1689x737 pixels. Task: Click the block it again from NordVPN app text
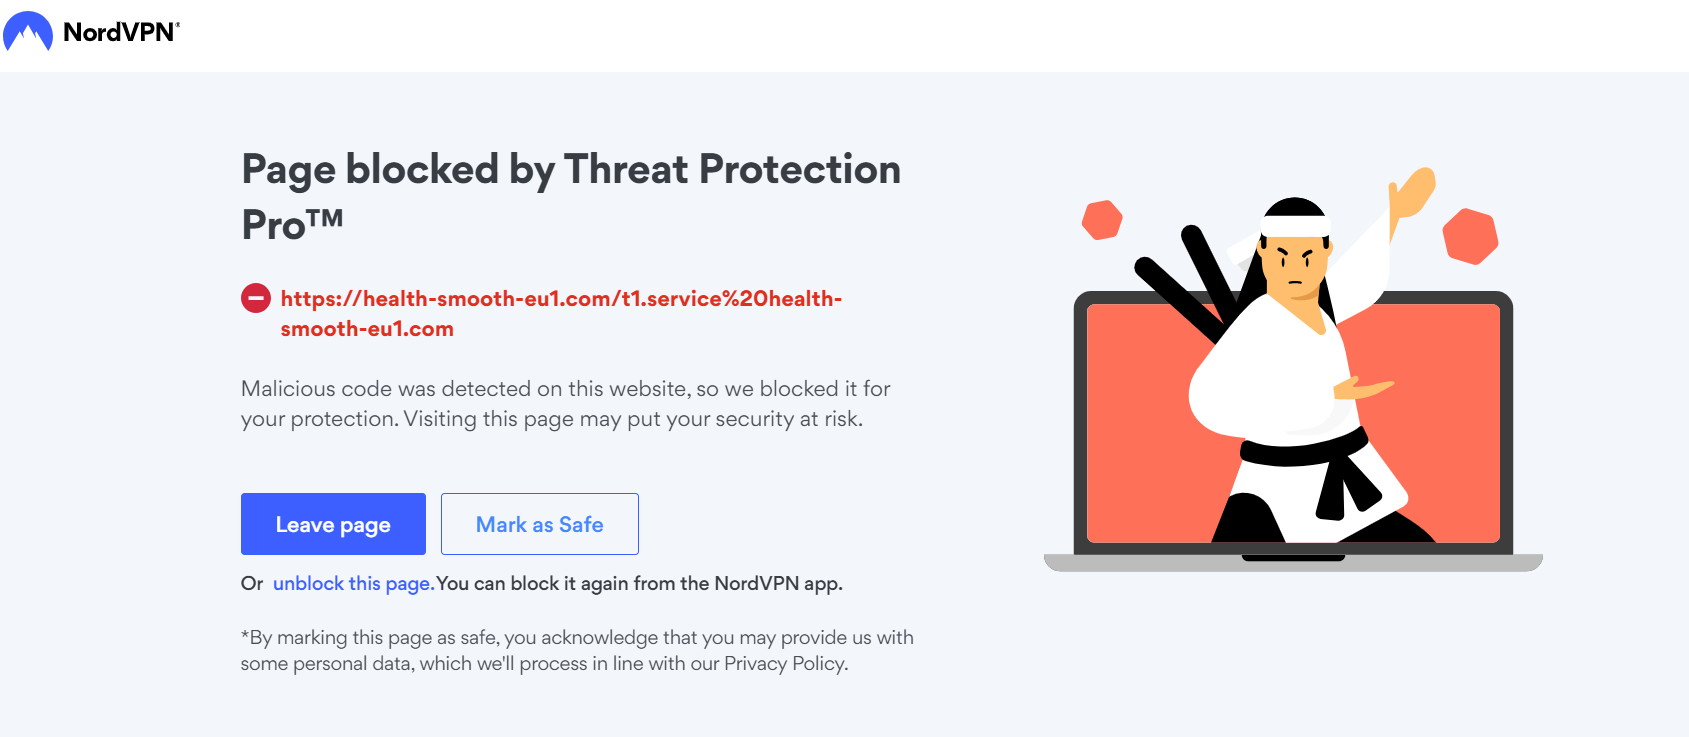[x=640, y=583]
